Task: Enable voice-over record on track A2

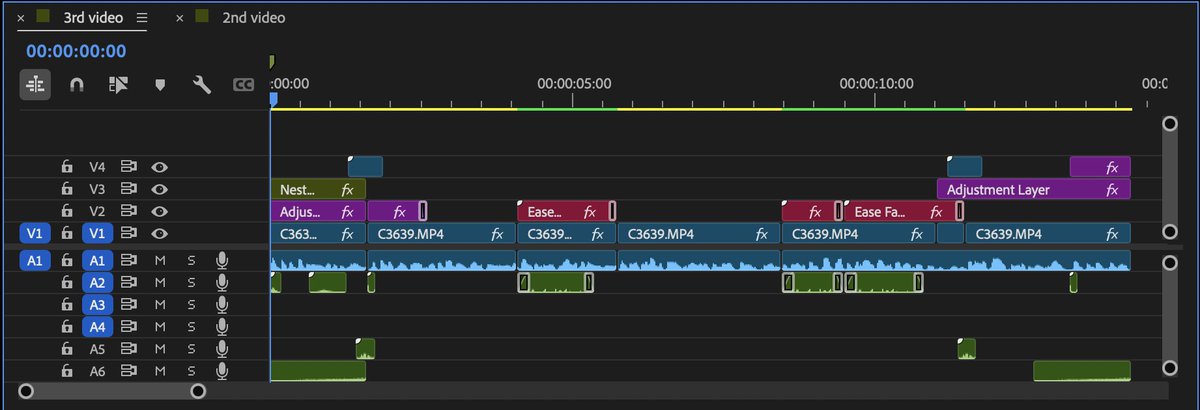Action: point(222,283)
